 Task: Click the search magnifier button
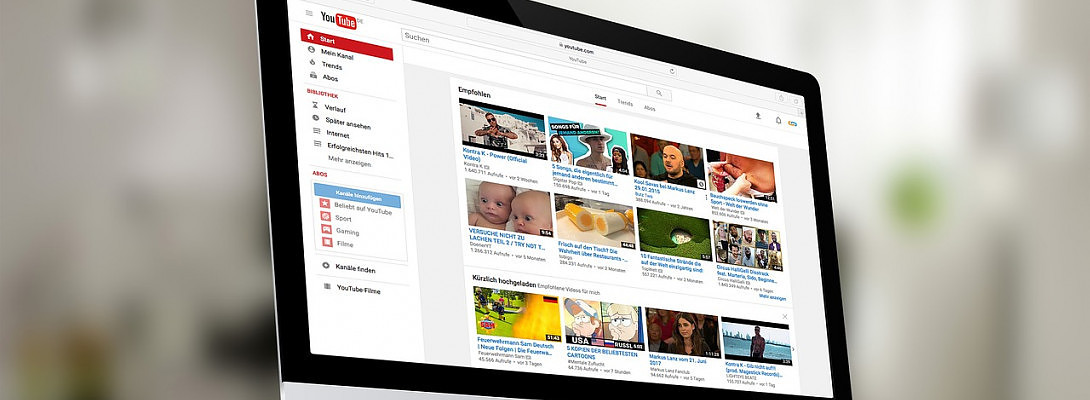[660, 93]
